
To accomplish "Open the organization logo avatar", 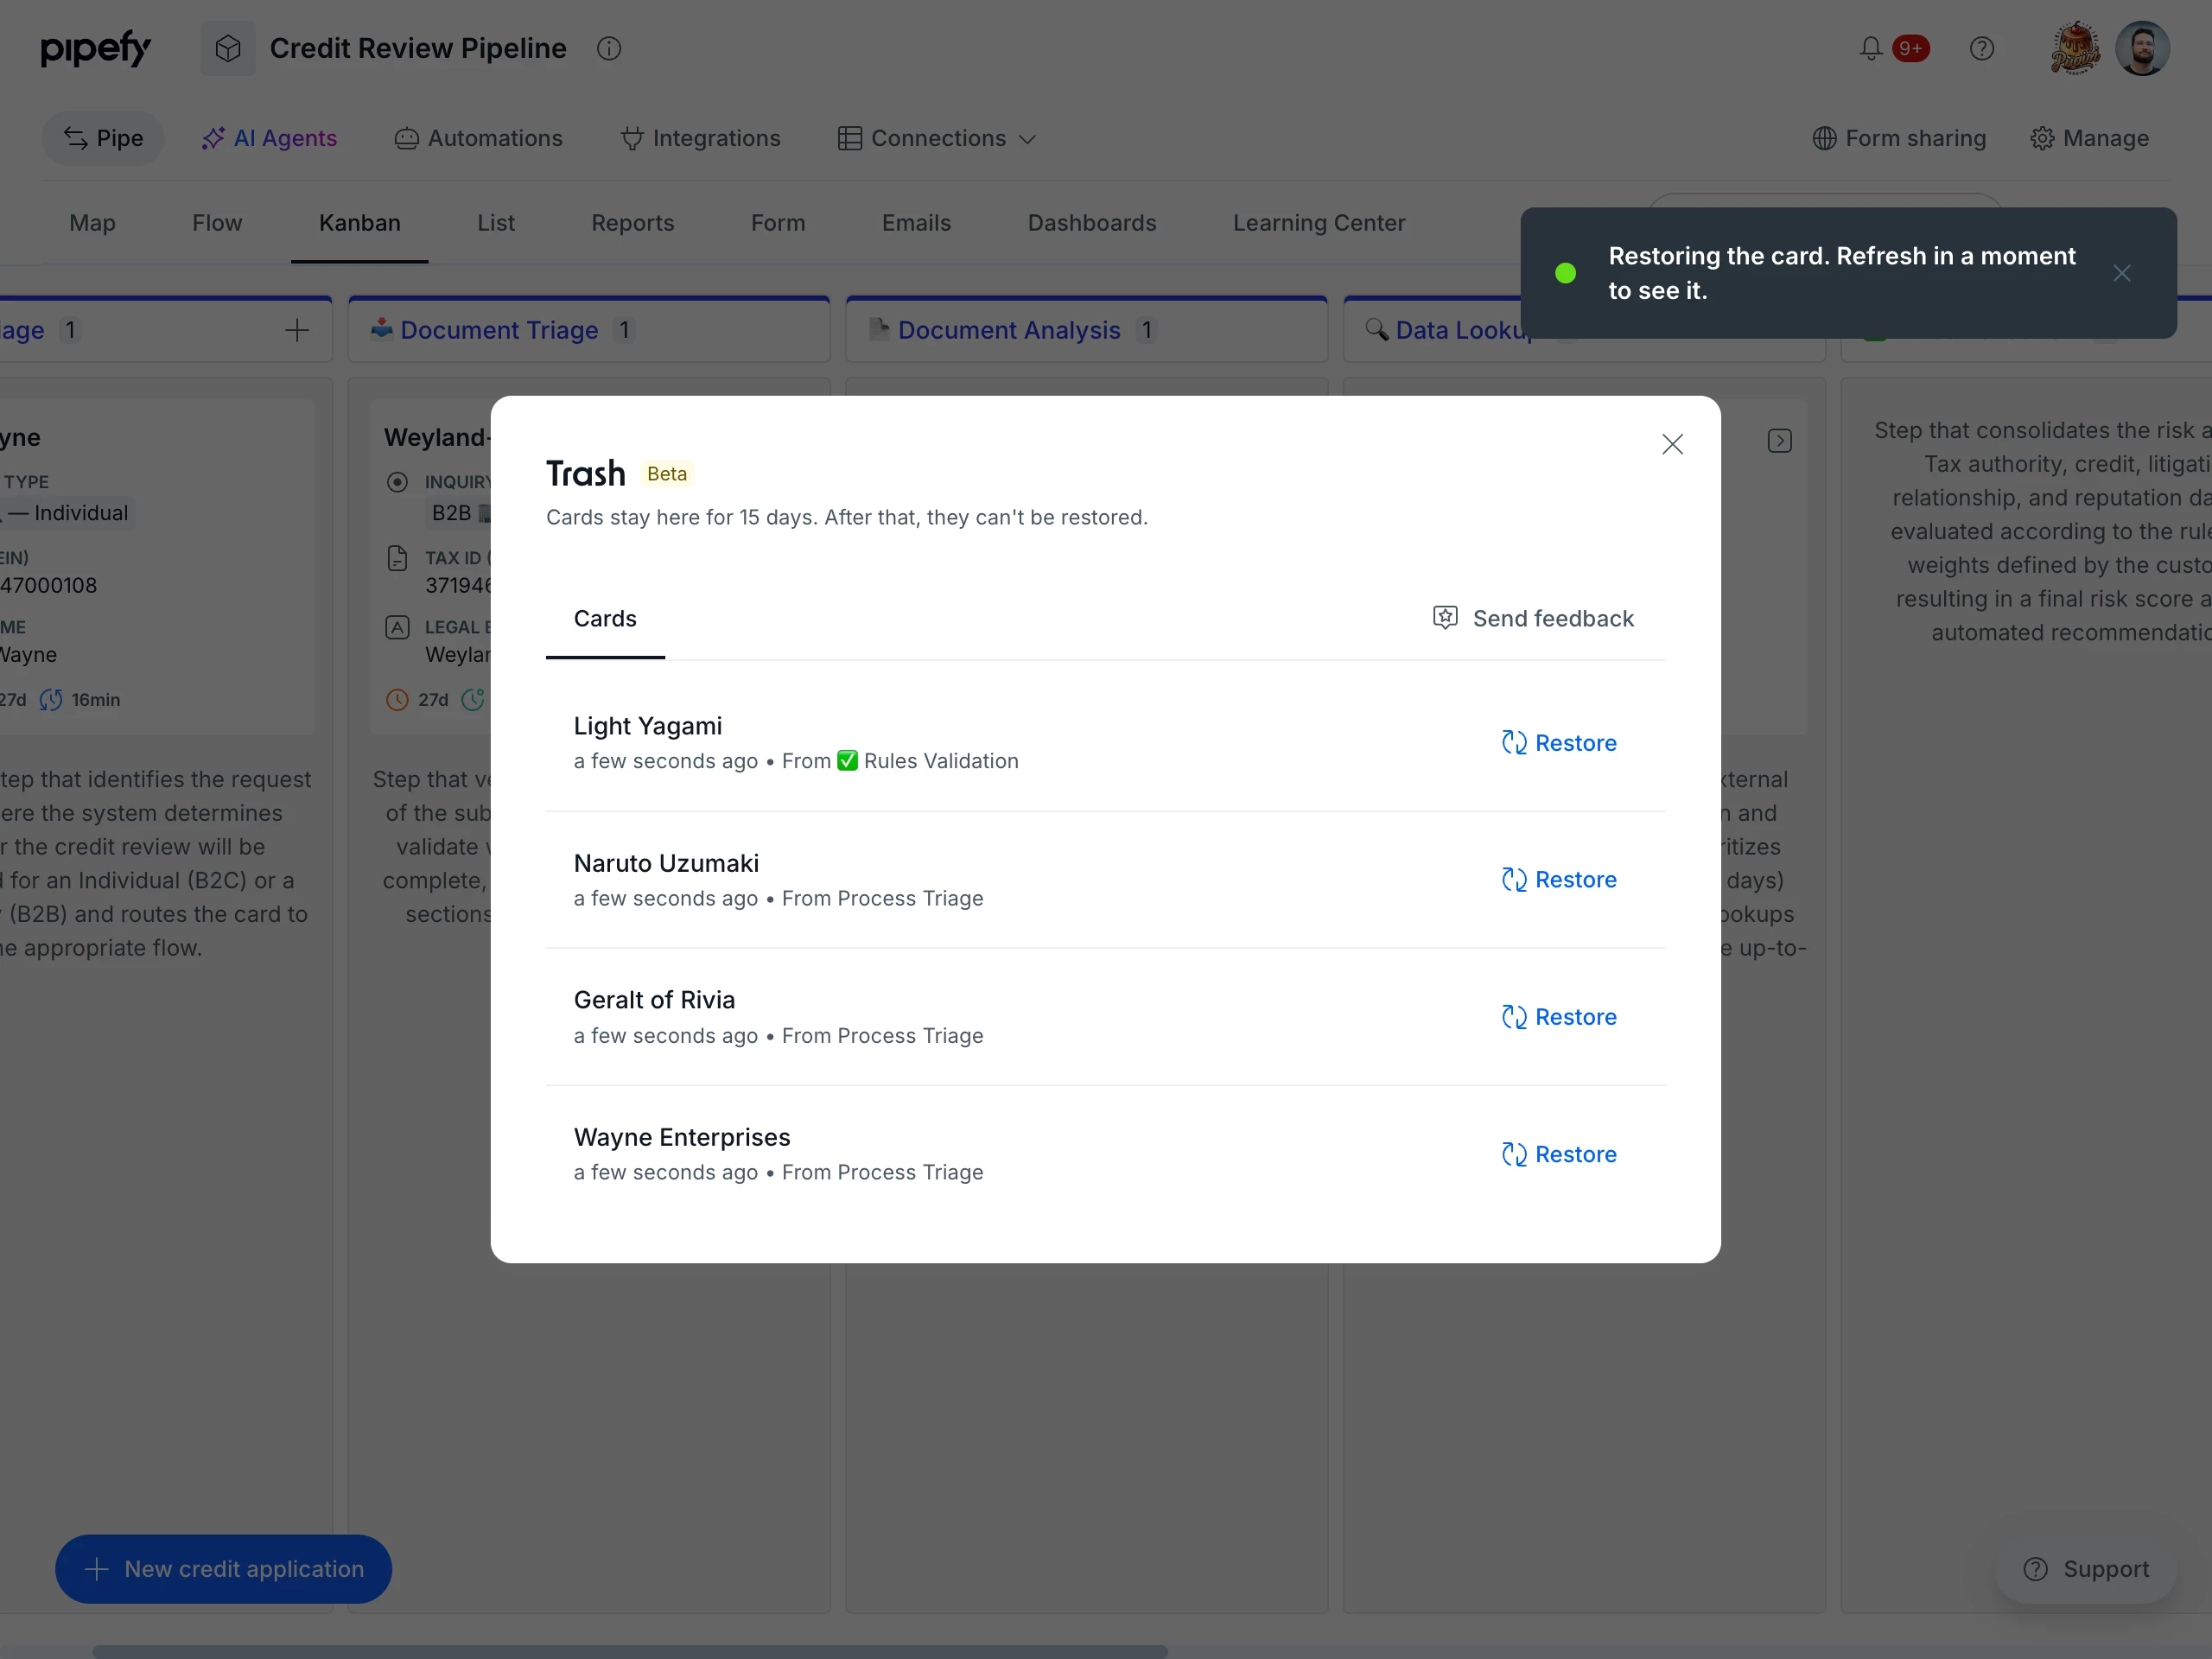I will pyautogui.click(x=2076, y=48).
